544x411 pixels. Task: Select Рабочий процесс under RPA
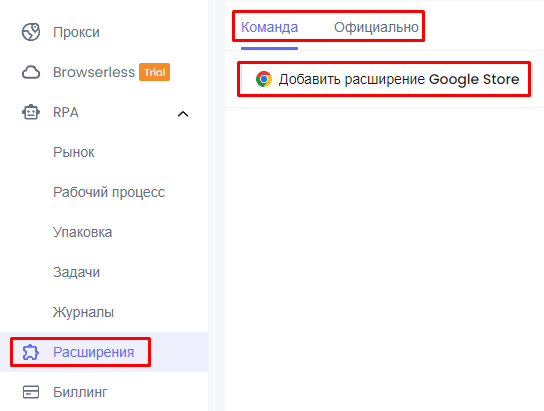[109, 192]
